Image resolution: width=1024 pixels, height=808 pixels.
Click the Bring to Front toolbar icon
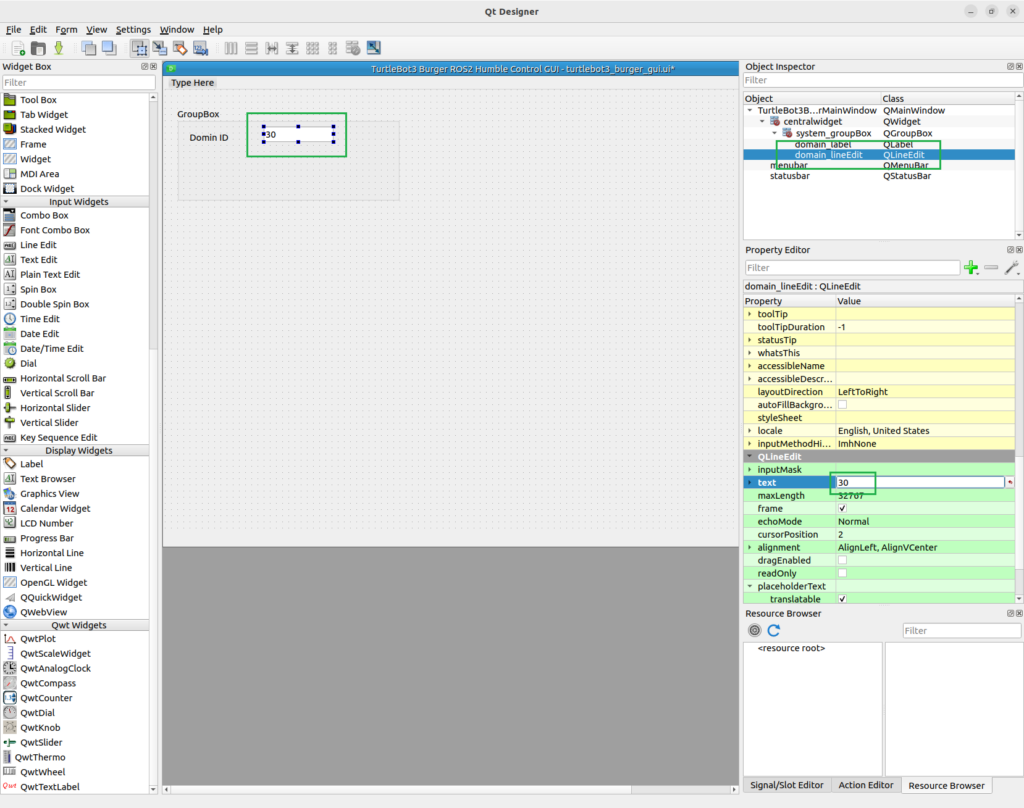pyautogui.click(x=109, y=48)
